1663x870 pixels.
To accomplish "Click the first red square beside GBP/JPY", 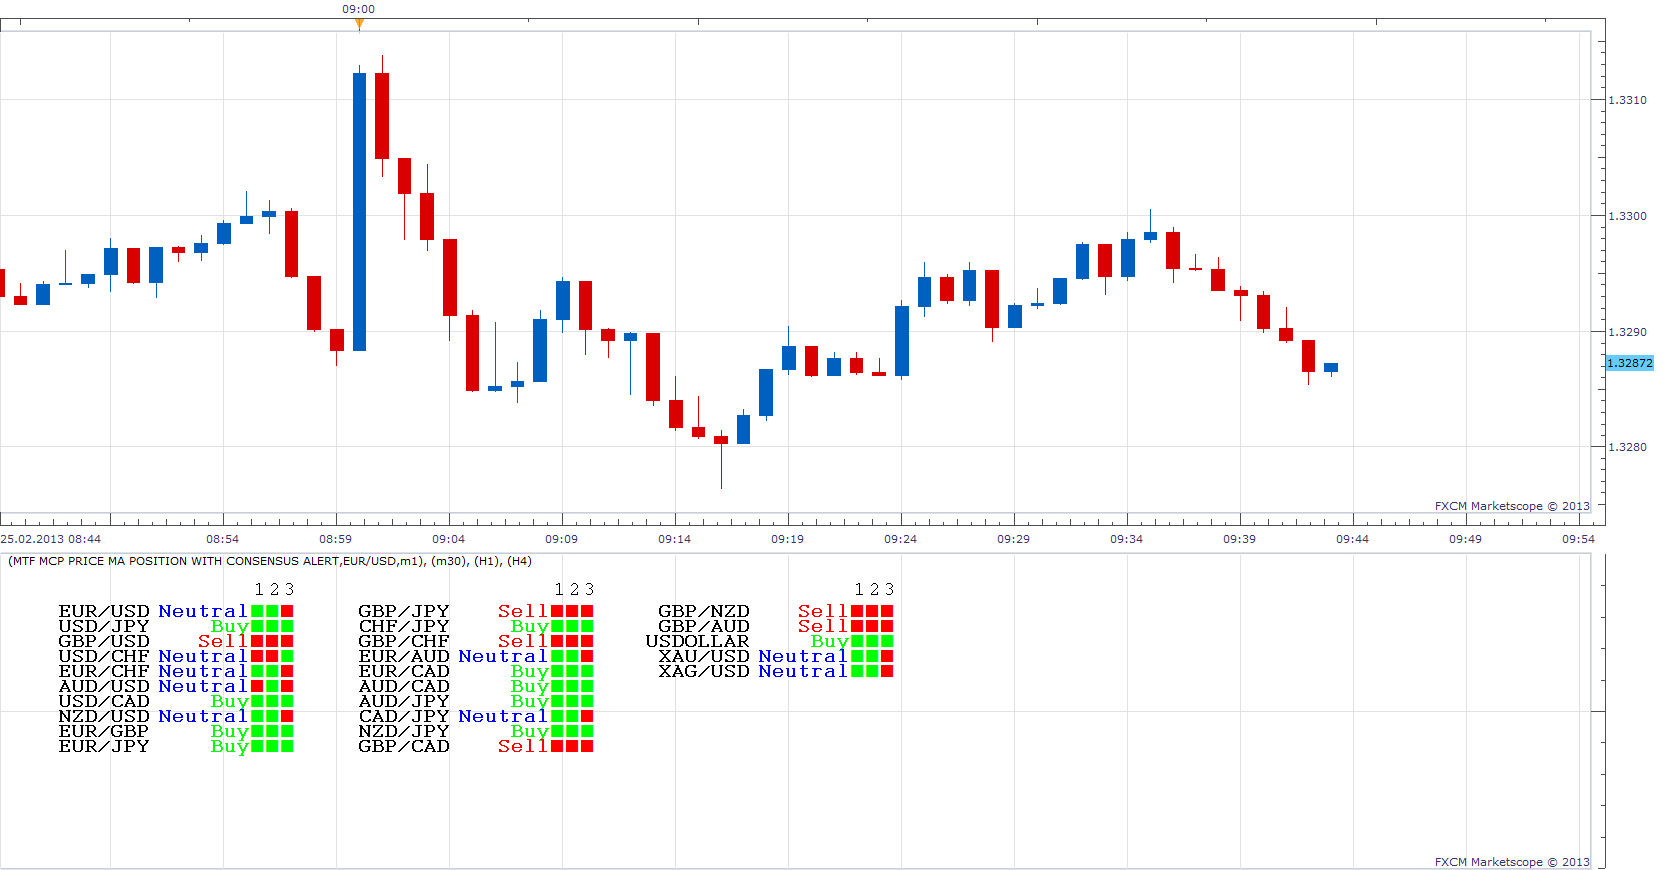I will tap(557, 611).
